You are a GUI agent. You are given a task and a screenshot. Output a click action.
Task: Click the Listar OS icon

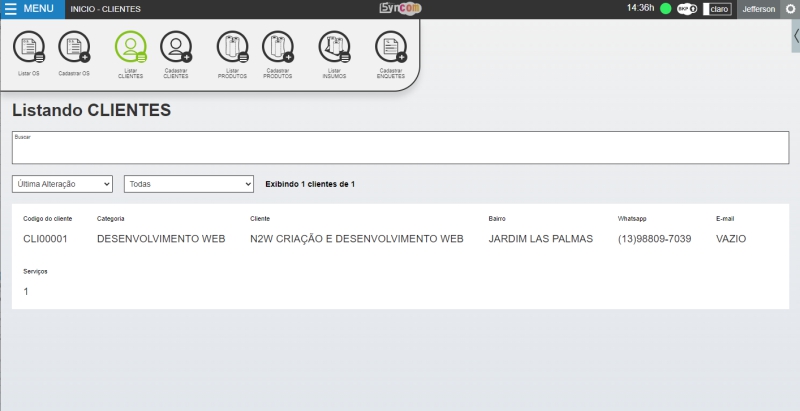29,47
